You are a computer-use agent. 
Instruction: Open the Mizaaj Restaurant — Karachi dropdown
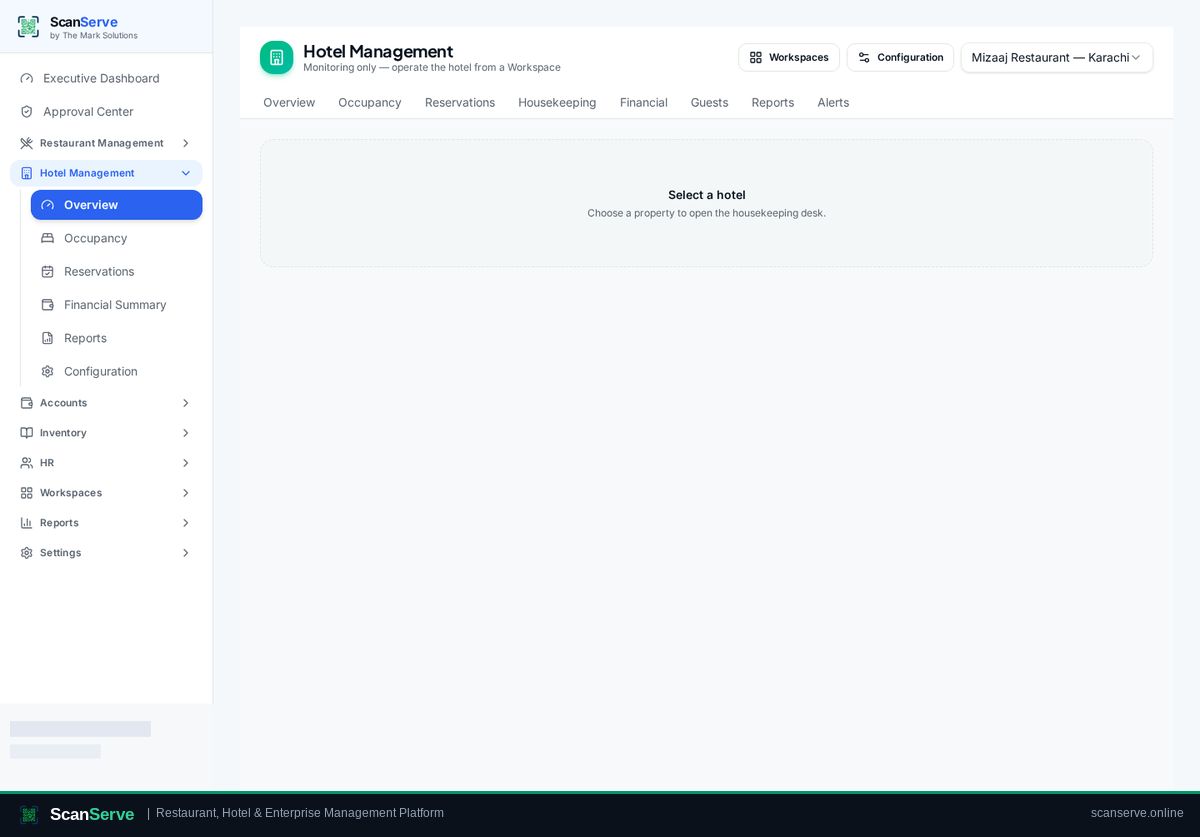click(x=1056, y=57)
